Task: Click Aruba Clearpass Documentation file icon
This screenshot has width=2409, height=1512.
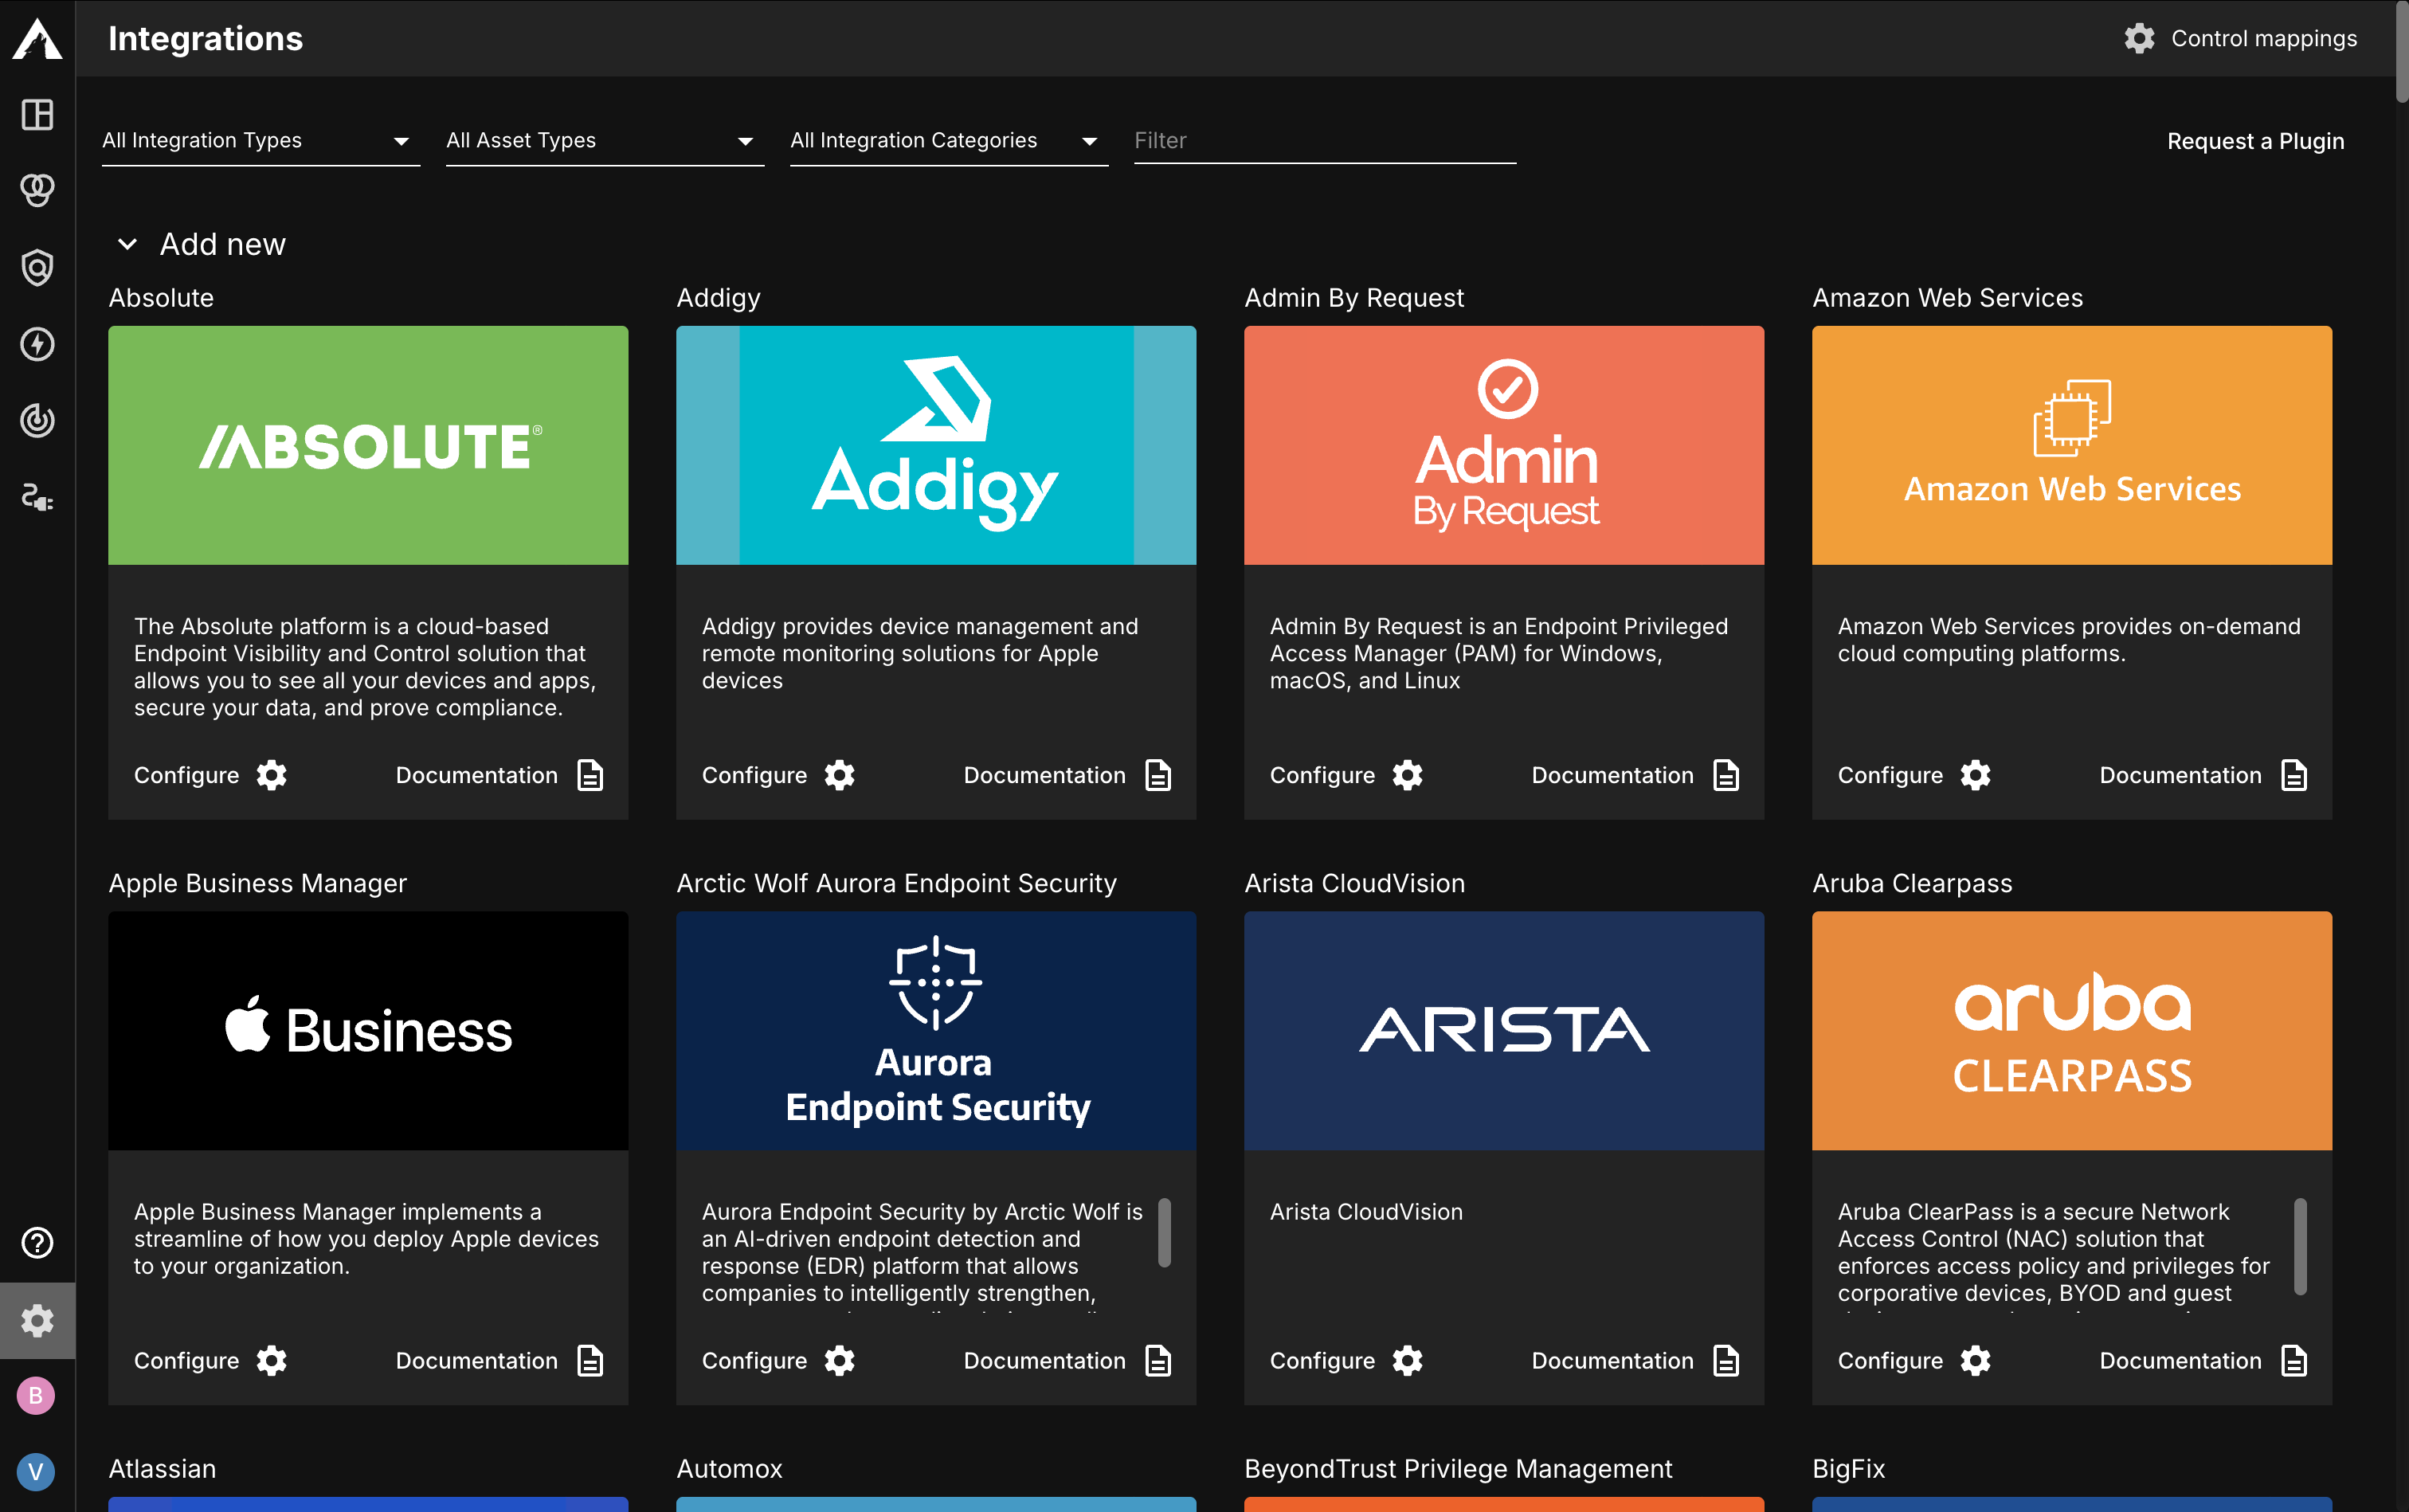Action: (x=2294, y=1361)
